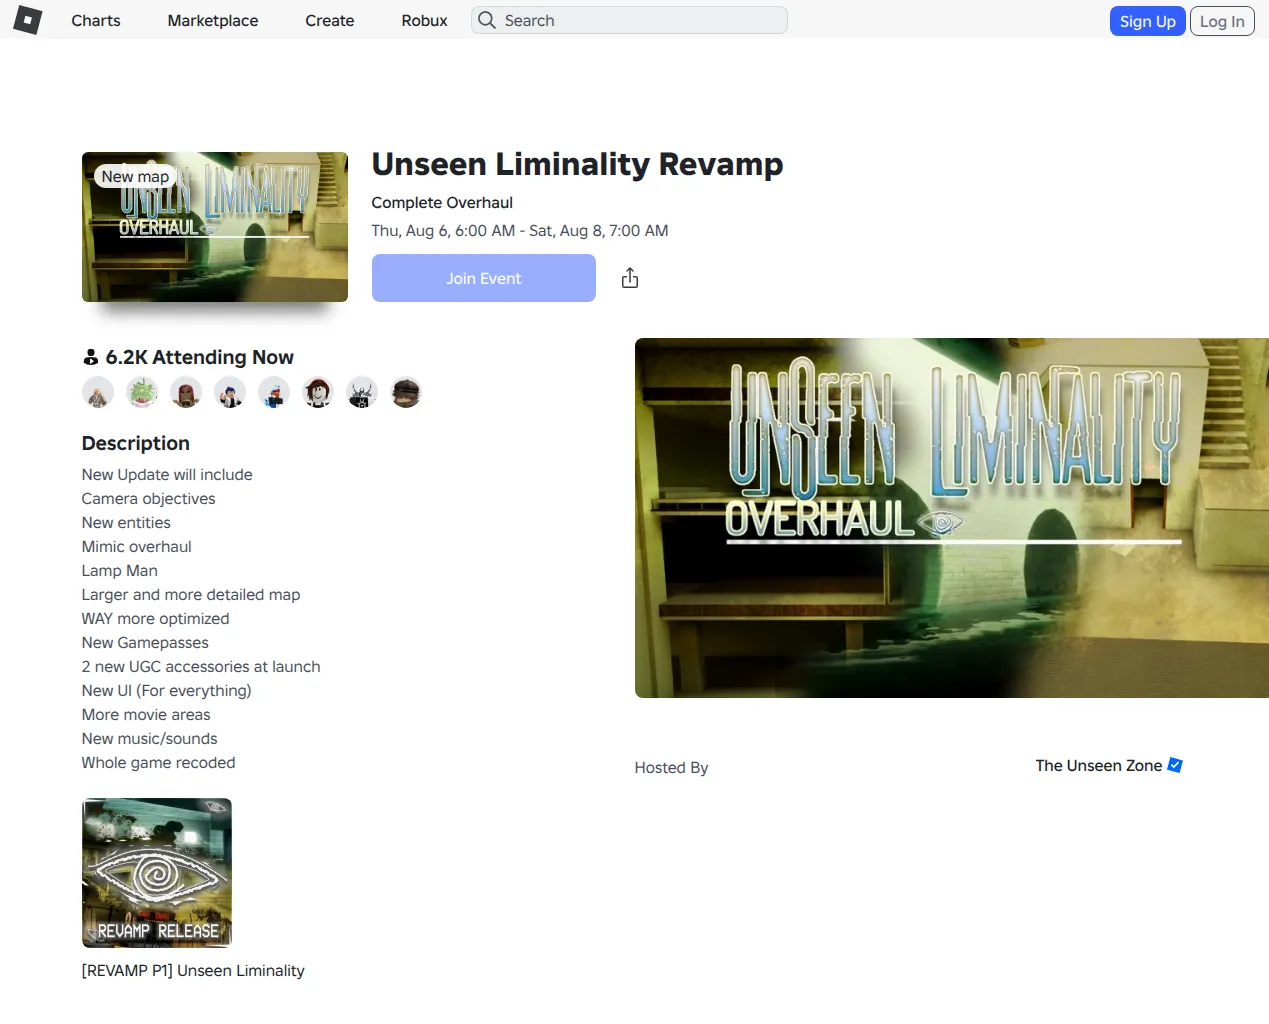
Task: Click the 'Larger and more detailed map' line
Action: click(x=191, y=594)
